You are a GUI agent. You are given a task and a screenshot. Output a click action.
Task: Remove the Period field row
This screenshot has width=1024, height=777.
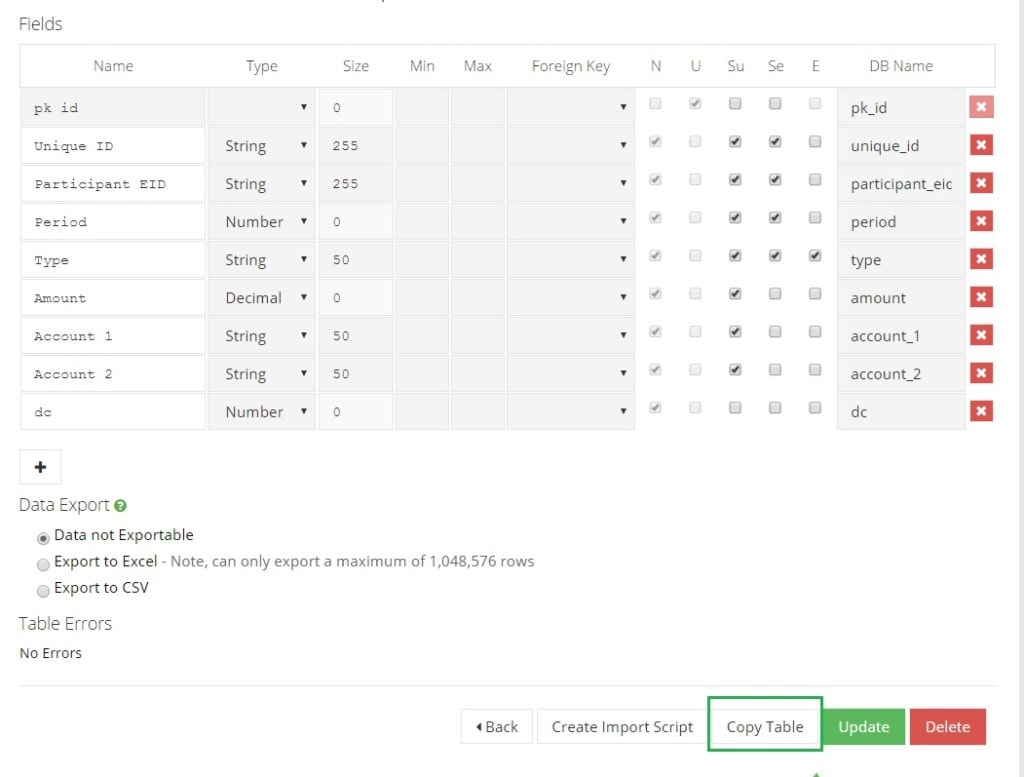pyautogui.click(x=981, y=221)
